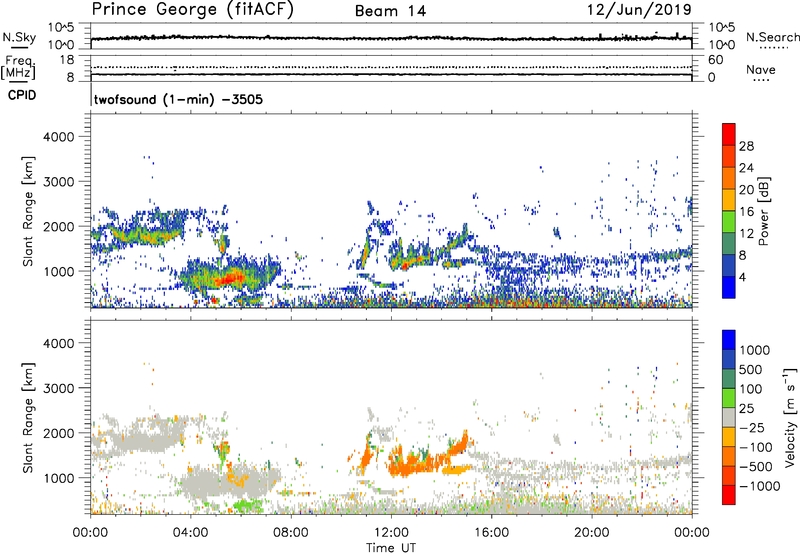Click the 12:00 time tick label
Image resolution: width=800 pixels, height=554 pixels.
coord(391,533)
